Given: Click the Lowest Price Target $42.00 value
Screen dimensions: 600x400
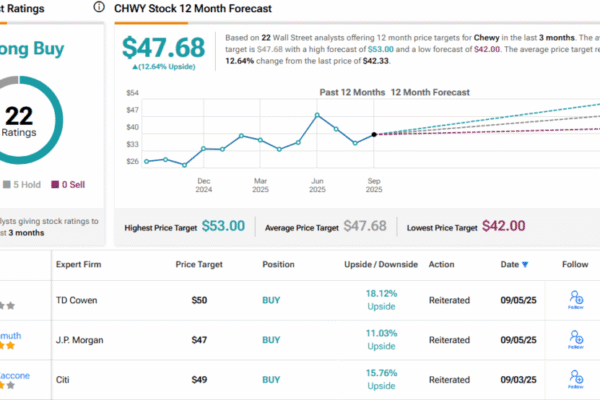Looking at the screenshot, I should click(504, 226).
